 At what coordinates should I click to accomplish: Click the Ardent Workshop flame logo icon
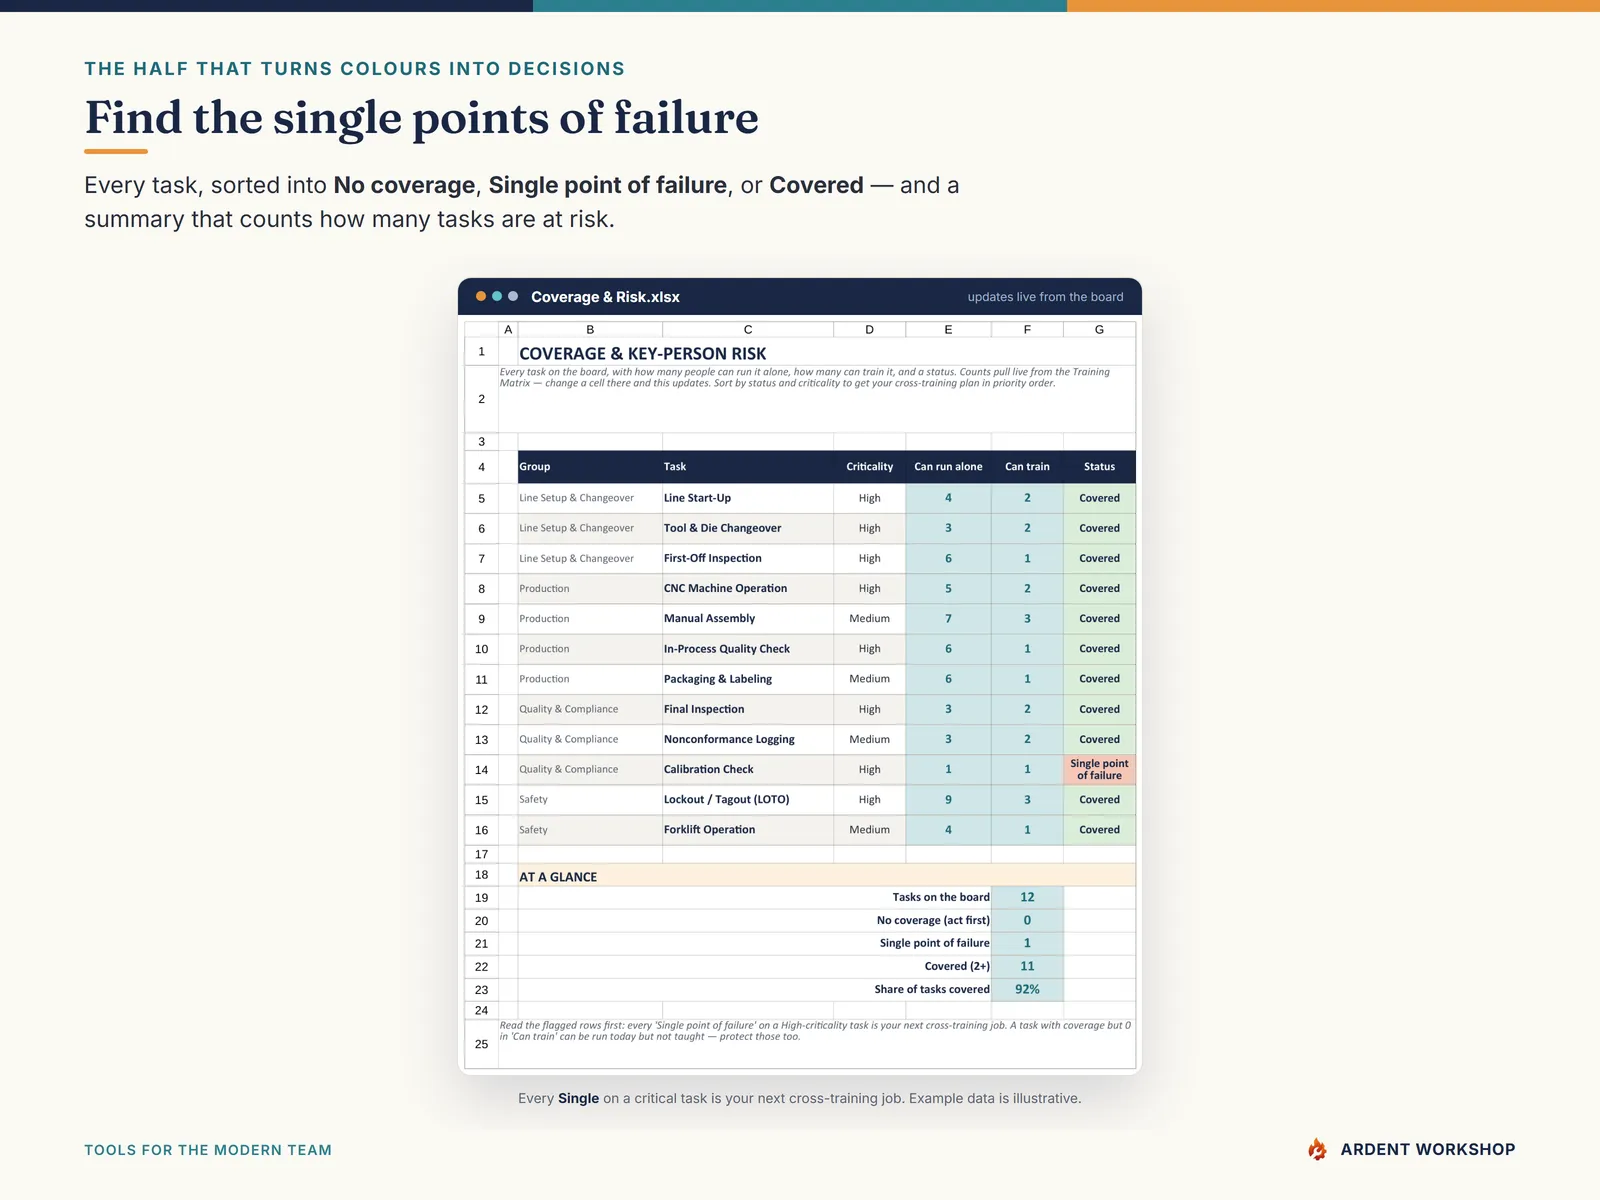1317,1149
